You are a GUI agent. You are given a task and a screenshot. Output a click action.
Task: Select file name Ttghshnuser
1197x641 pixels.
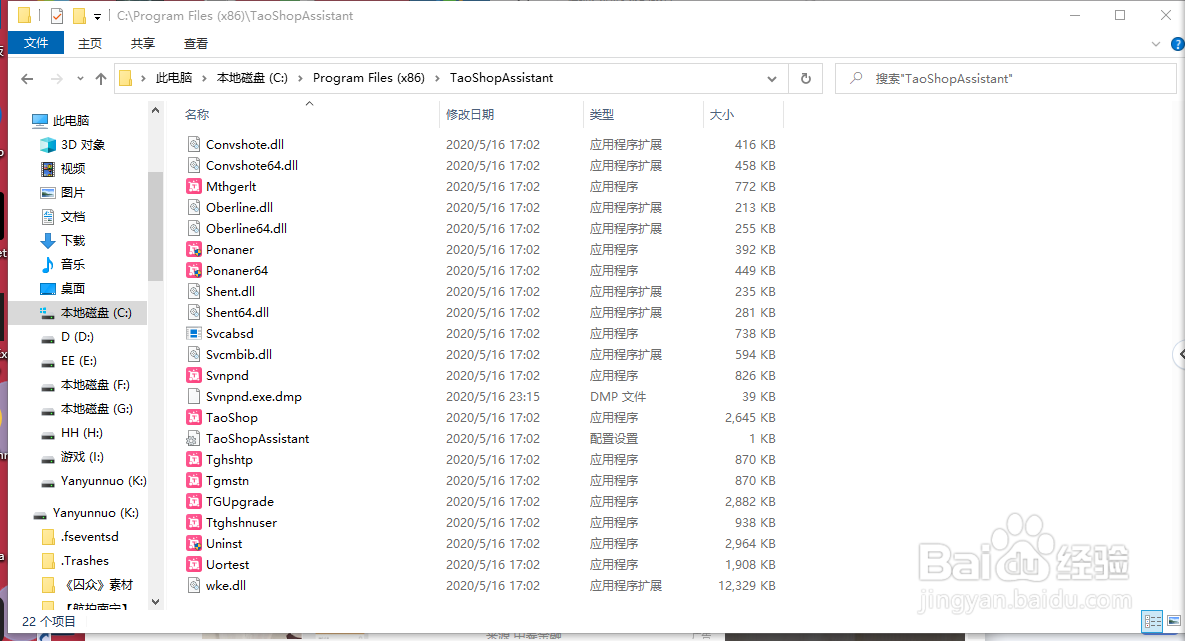coord(241,523)
